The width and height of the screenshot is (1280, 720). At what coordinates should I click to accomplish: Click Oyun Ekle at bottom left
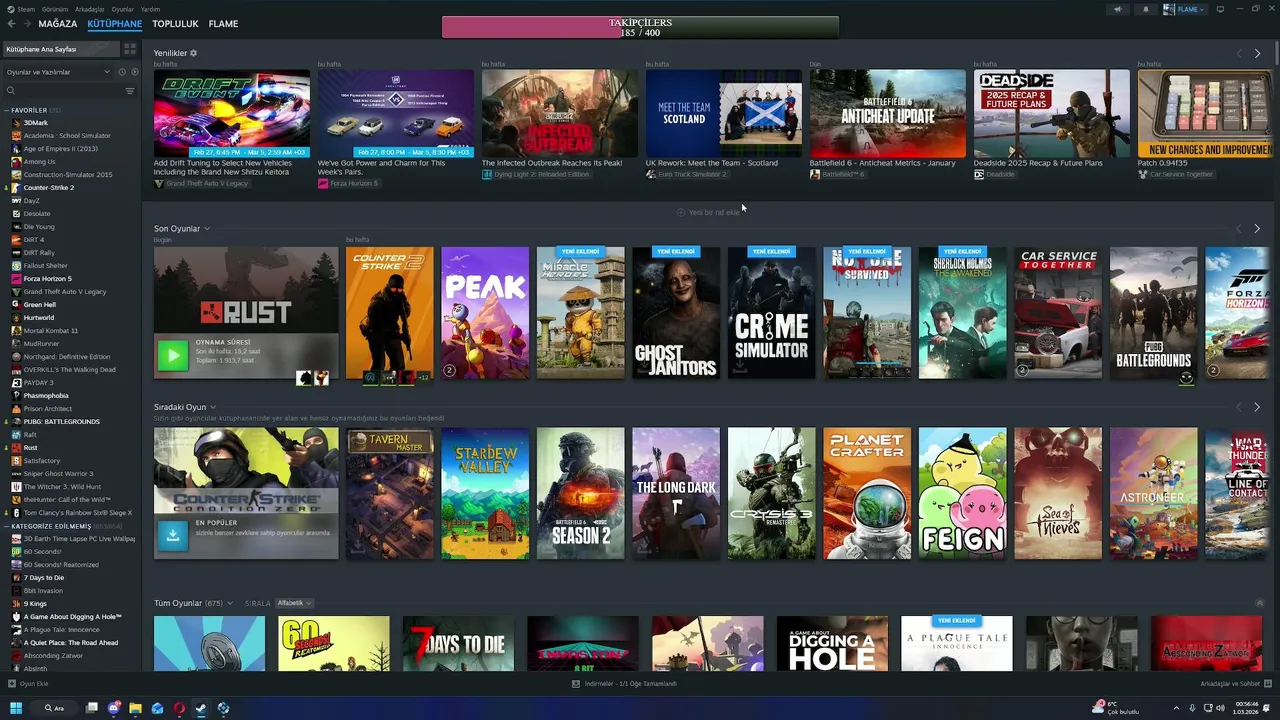click(34, 684)
